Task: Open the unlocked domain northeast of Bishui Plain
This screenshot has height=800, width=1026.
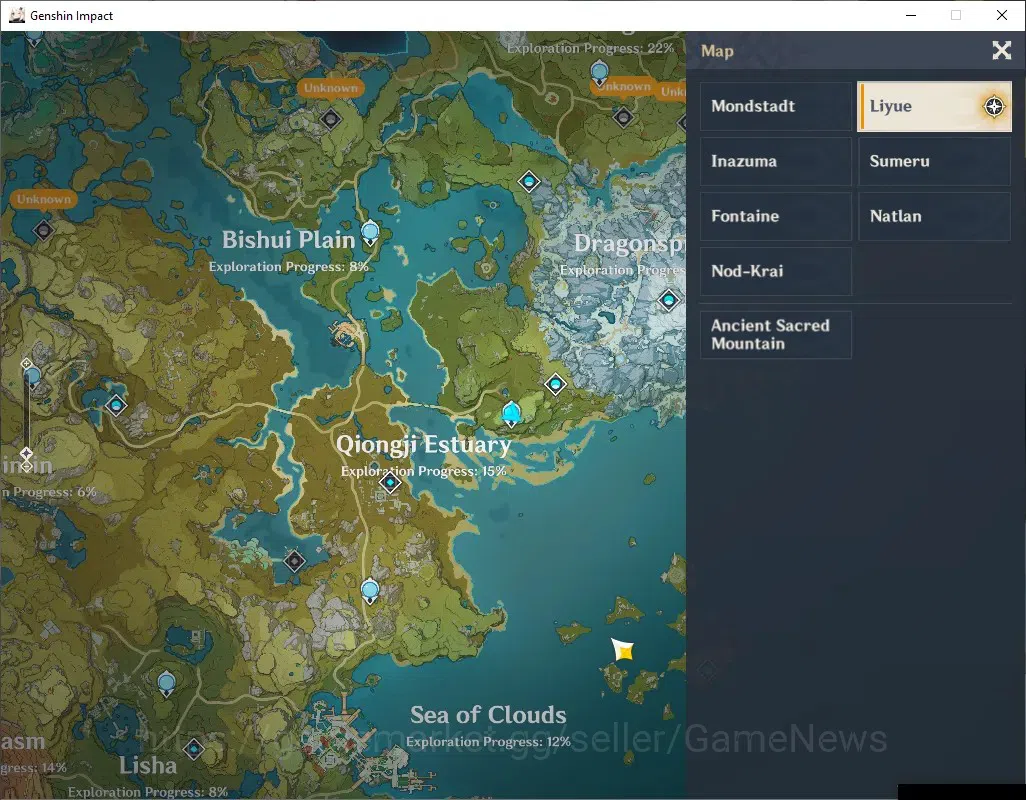Action: pos(529,181)
